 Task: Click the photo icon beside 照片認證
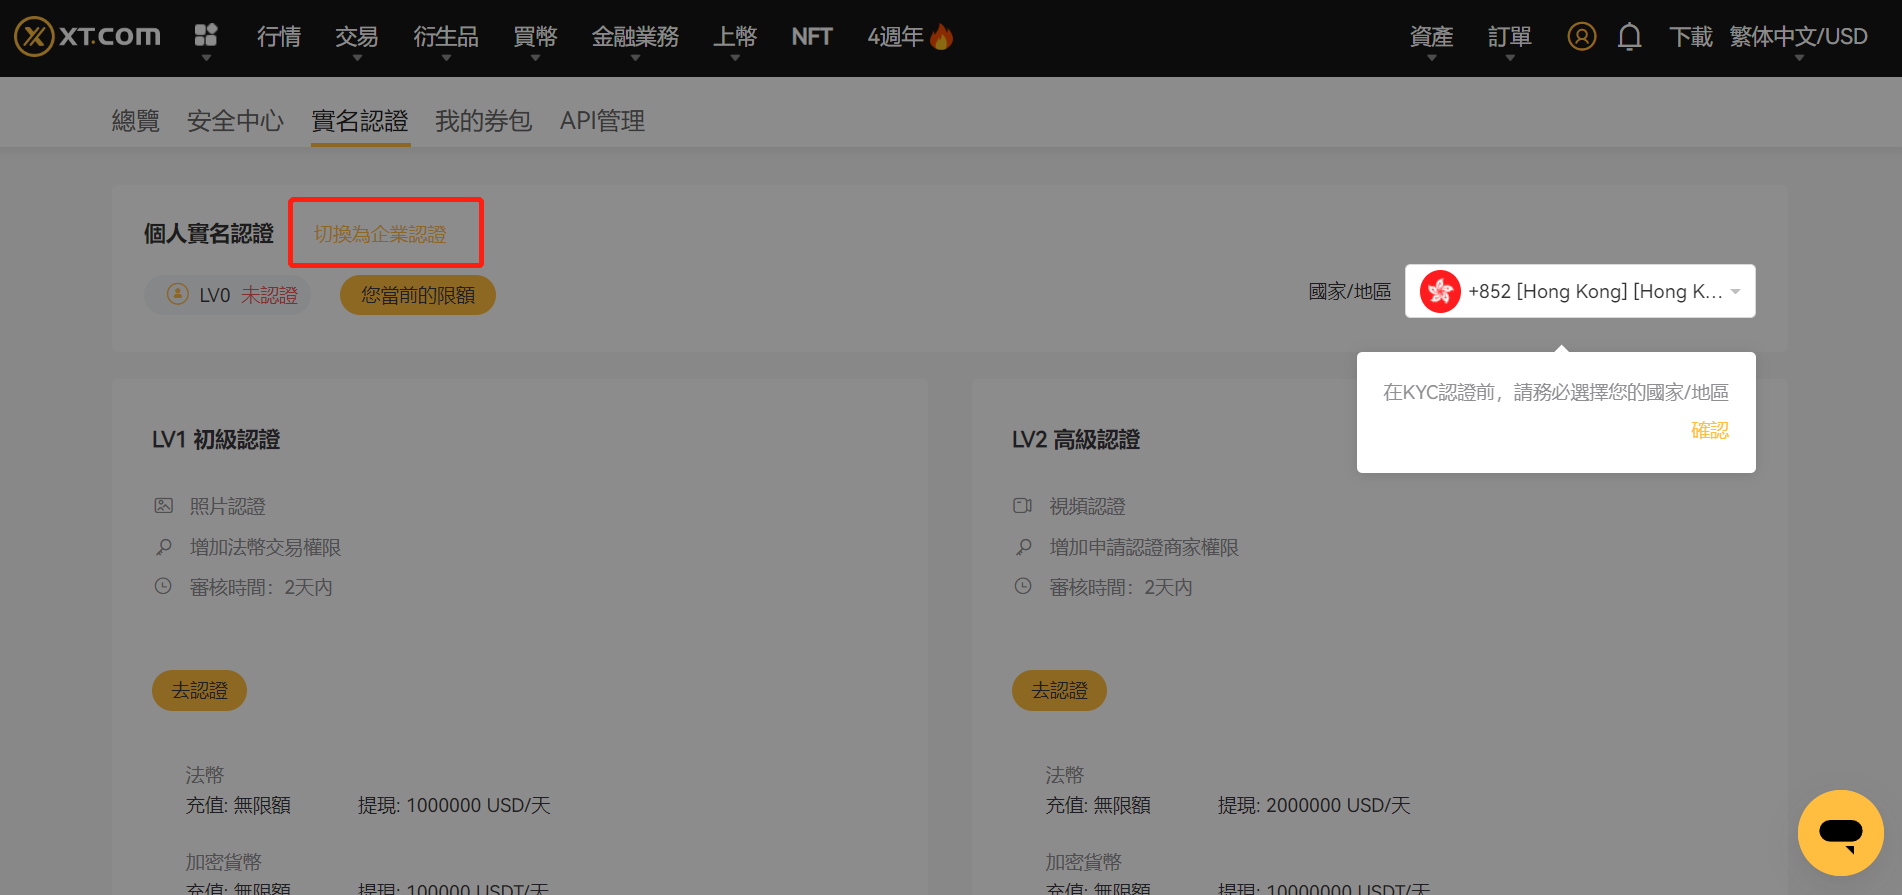[164, 506]
